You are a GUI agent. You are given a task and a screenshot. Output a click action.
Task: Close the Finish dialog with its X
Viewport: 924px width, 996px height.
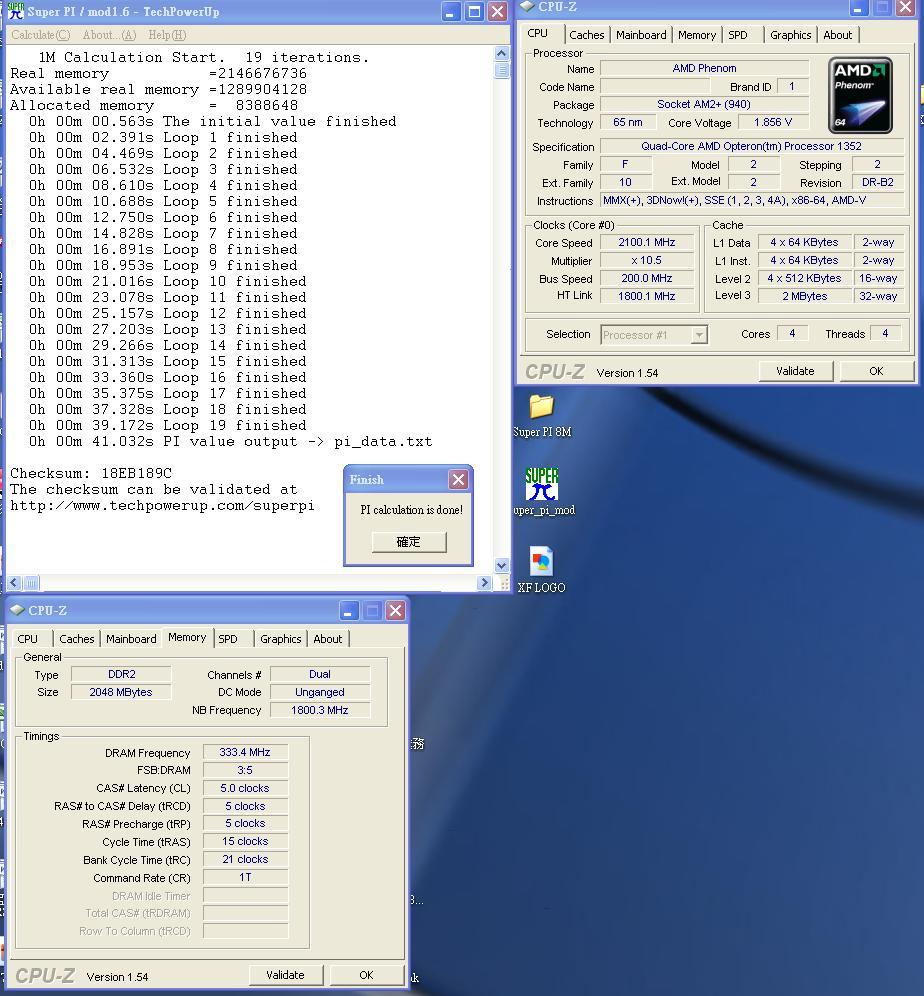click(x=458, y=480)
